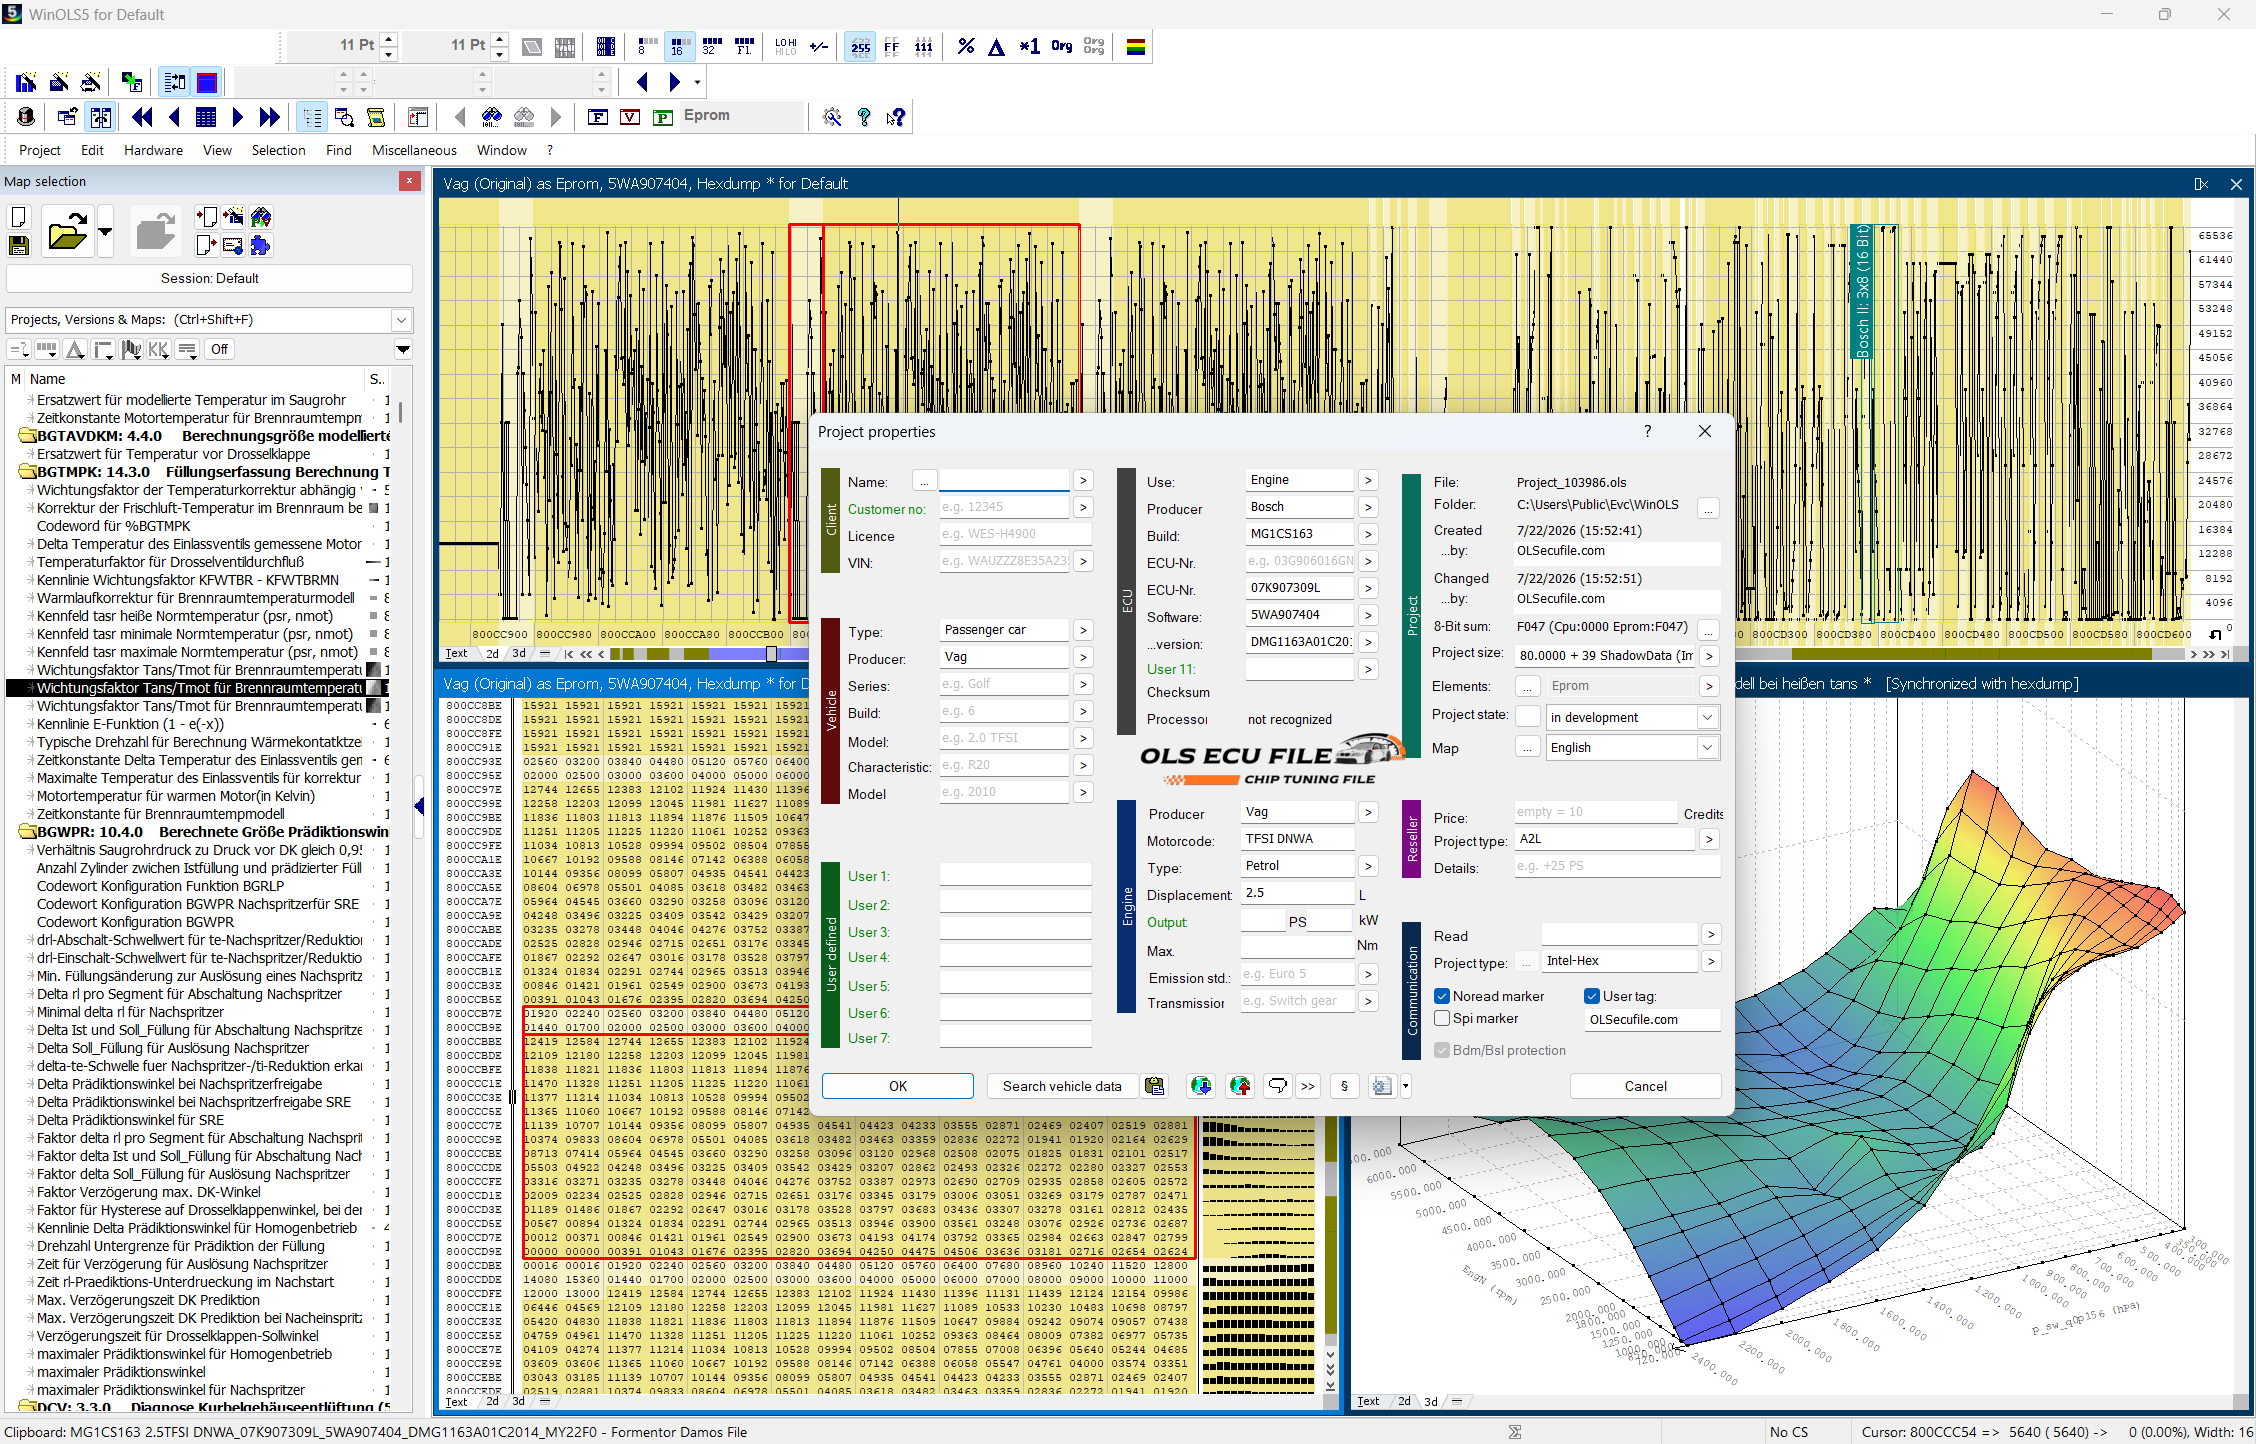Click the save floppy disk icon
This screenshot has height=1444, width=2256.
click(19, 245)
